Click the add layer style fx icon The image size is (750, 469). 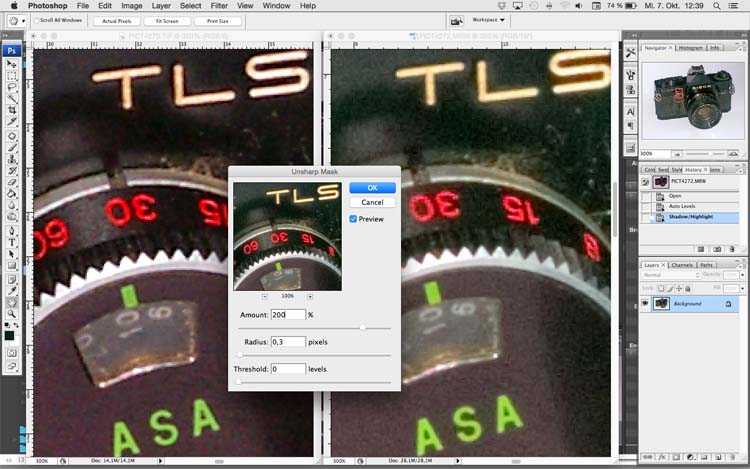click(x=662, y=457)
